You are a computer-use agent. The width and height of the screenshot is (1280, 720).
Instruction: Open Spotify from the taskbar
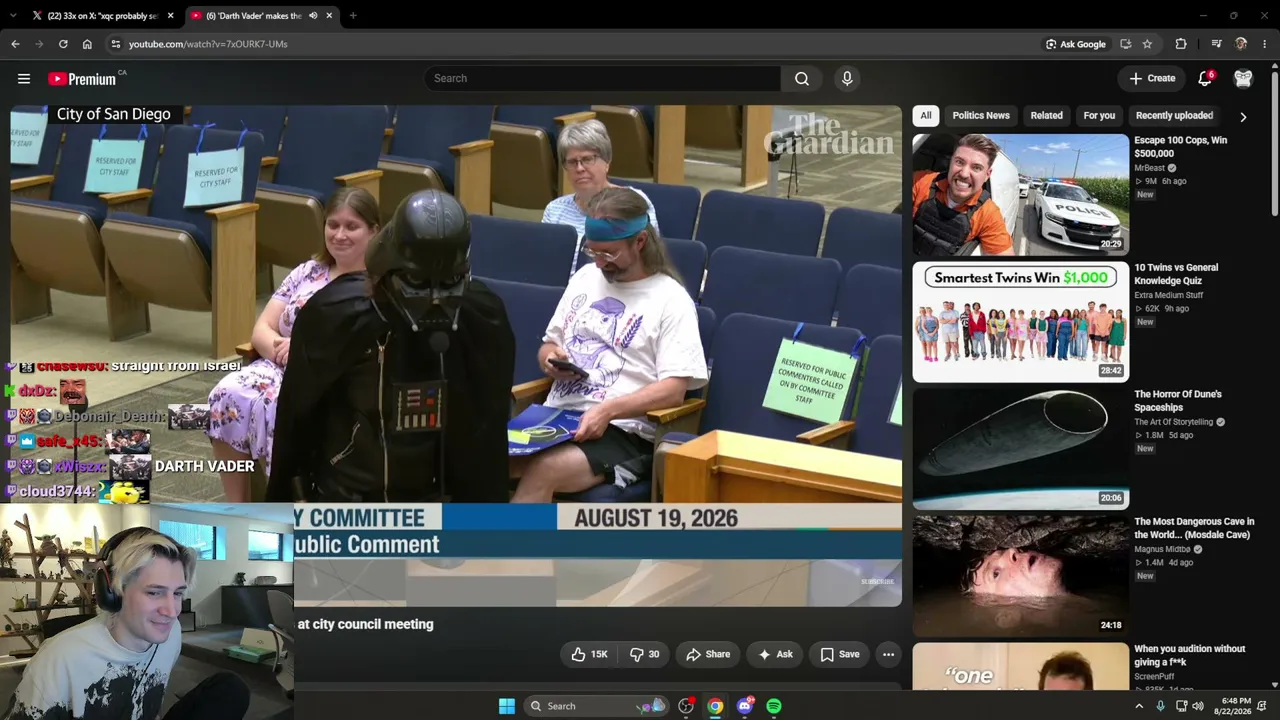coord(774,706)
